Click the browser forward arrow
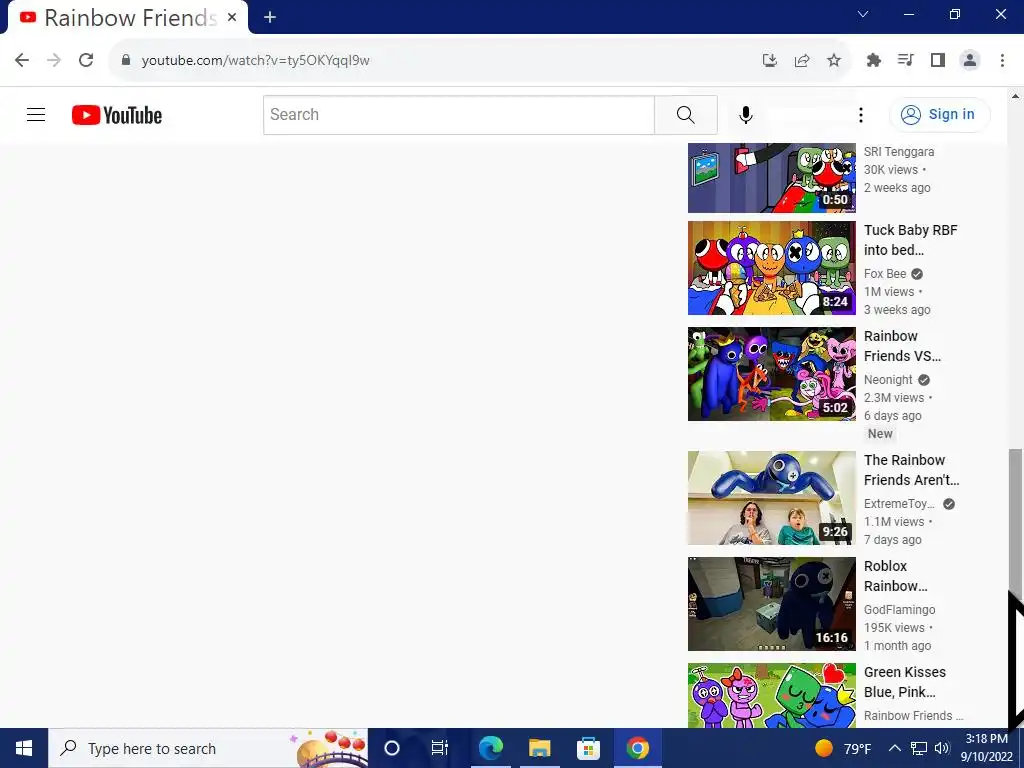Image resolution: width=1024 pixels, height=768 pixels. (x=54, y=60)
